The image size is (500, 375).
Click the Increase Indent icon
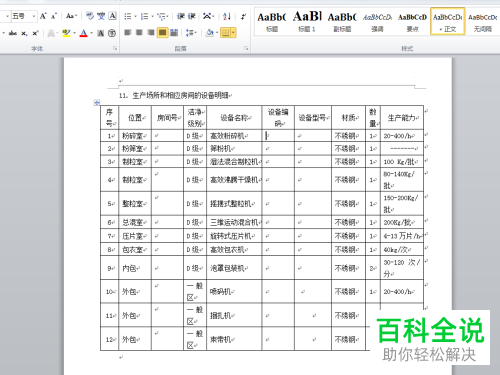(192, 16)
